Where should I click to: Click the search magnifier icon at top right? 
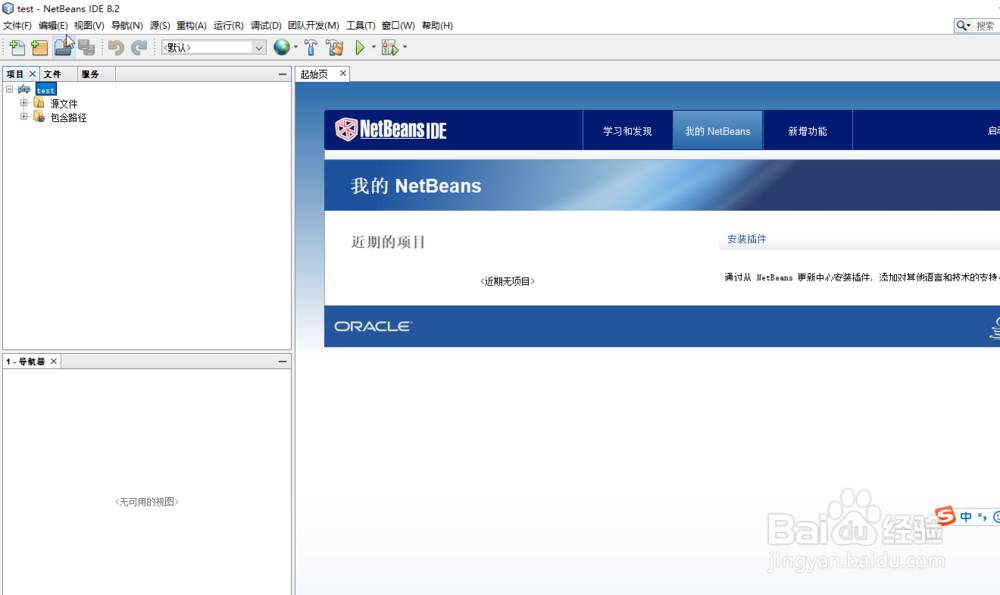[x=961, y=26]
